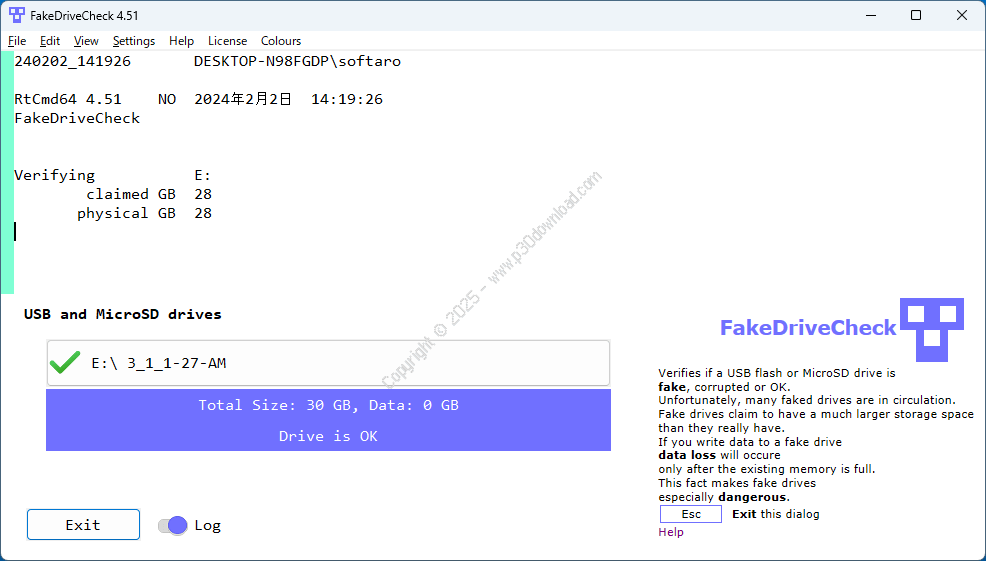Image resolution: width=986 pixels, height=561 pixels.
Task: Open the Colours menu
Action: click(x=281, y=41)
